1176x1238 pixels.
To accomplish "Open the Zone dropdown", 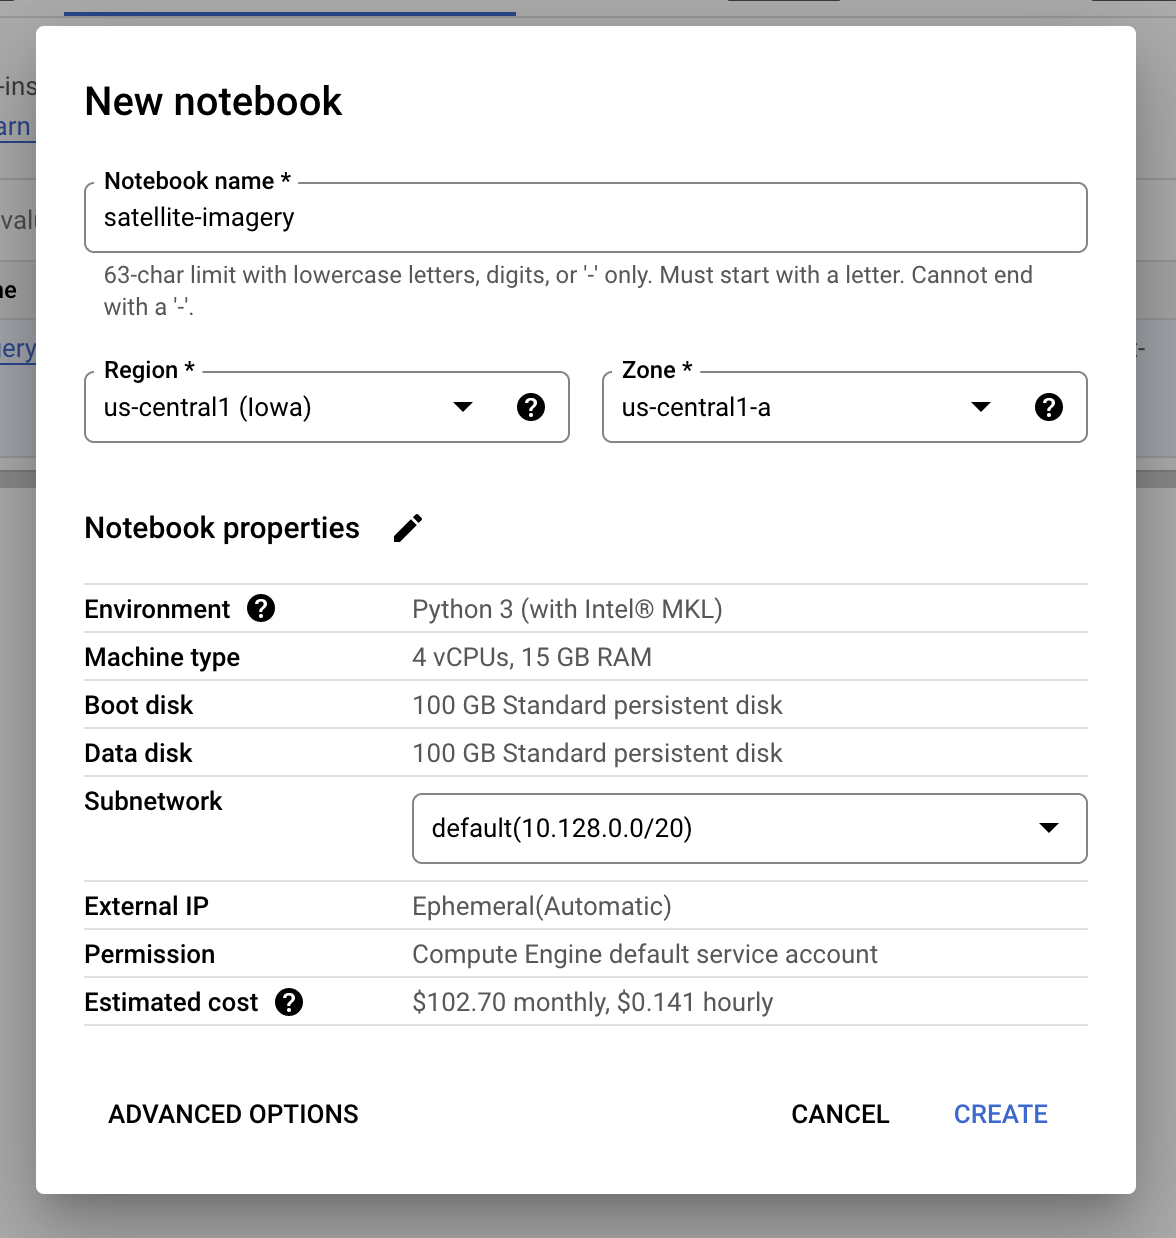I will point(981,407).
